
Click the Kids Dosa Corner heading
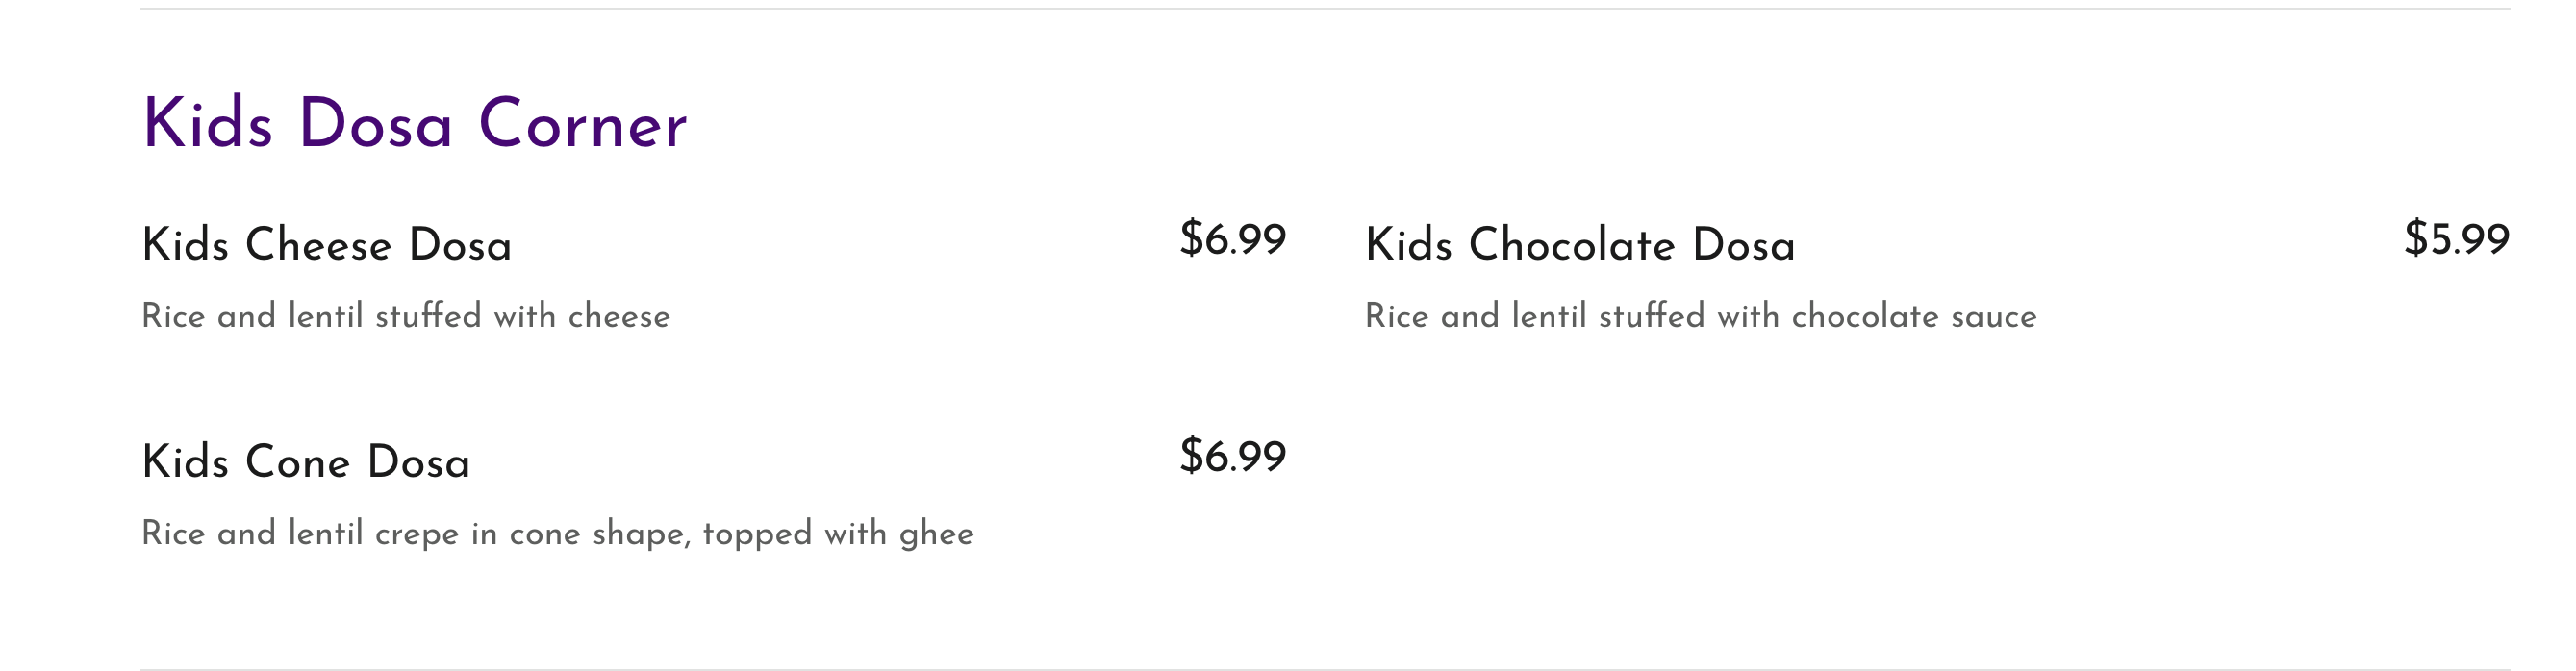click(x=414, y=125)
